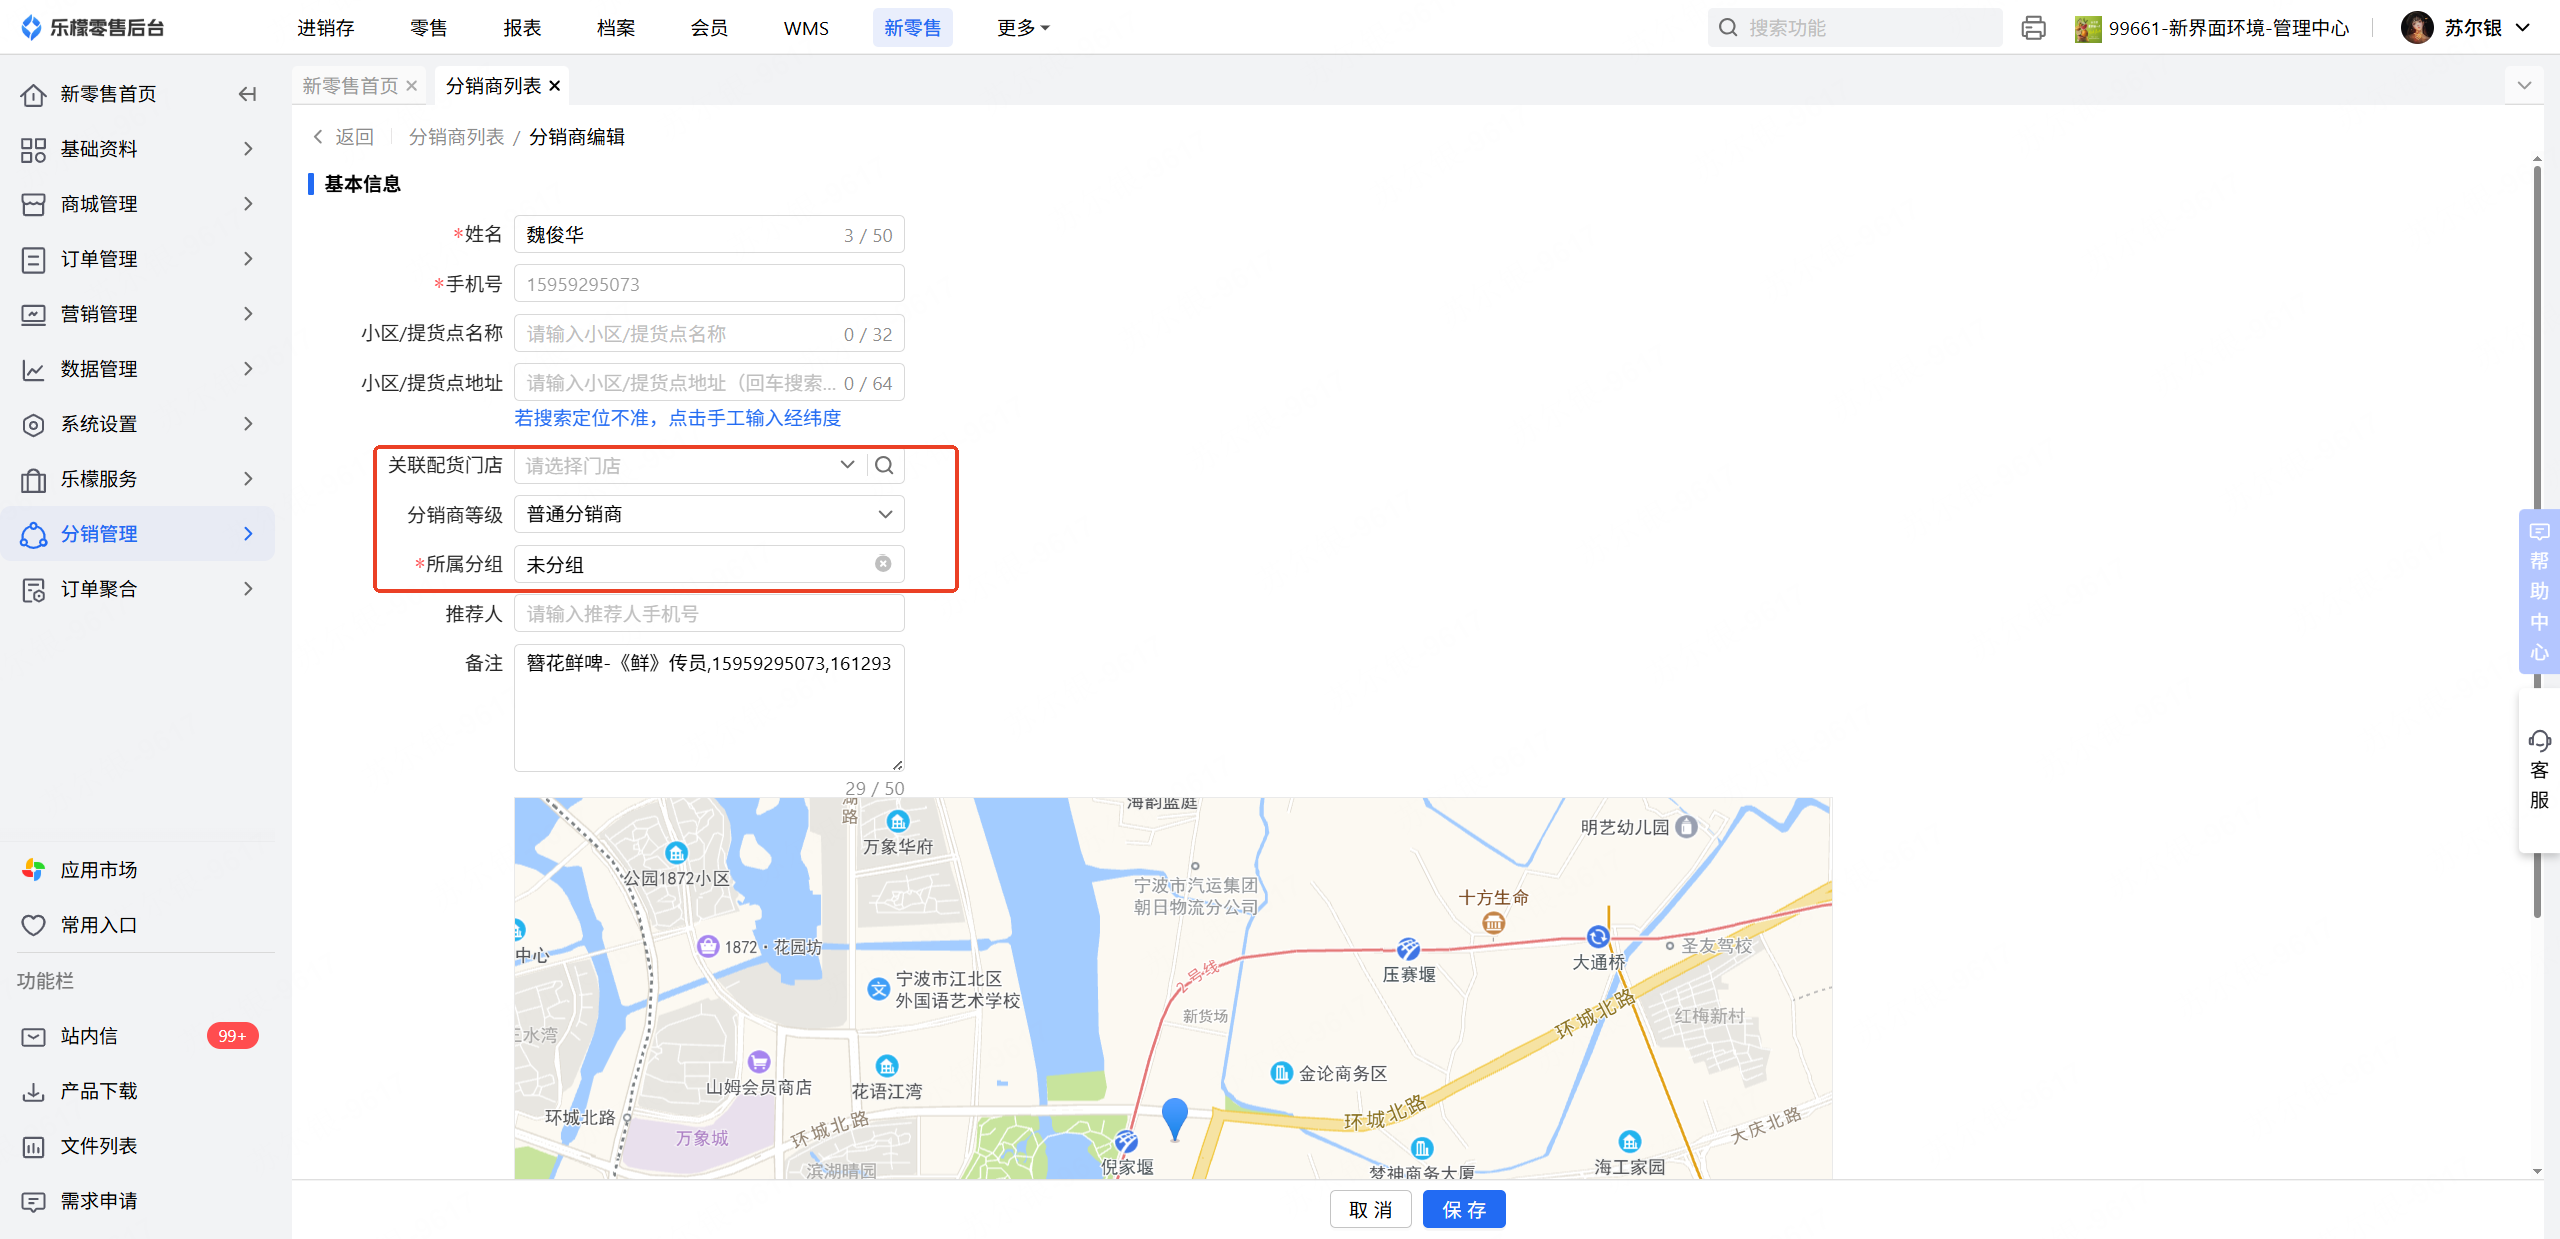Viewport: 2560px width, 1239px height.
Task: Collapse the sidebar with arrow icon
Action: [x=247, y=94]
